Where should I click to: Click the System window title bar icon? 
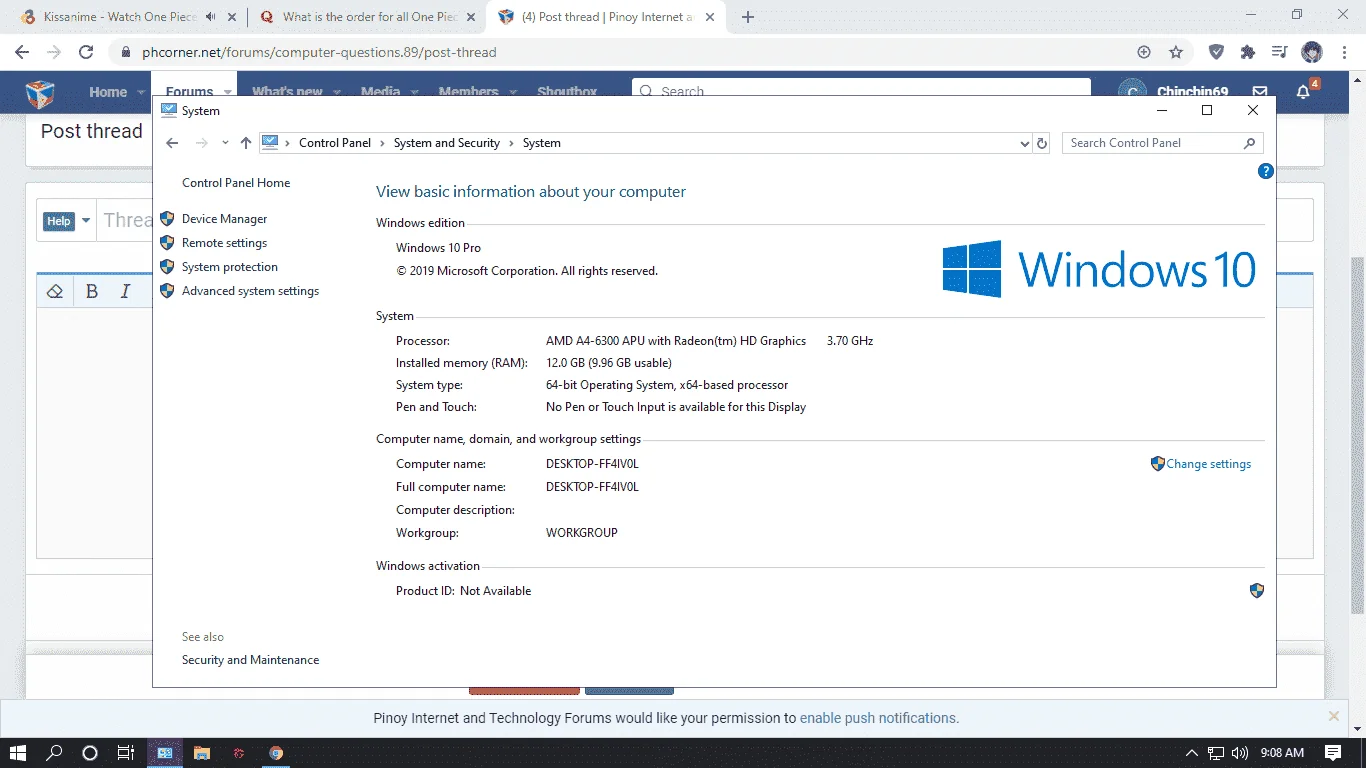169,111
